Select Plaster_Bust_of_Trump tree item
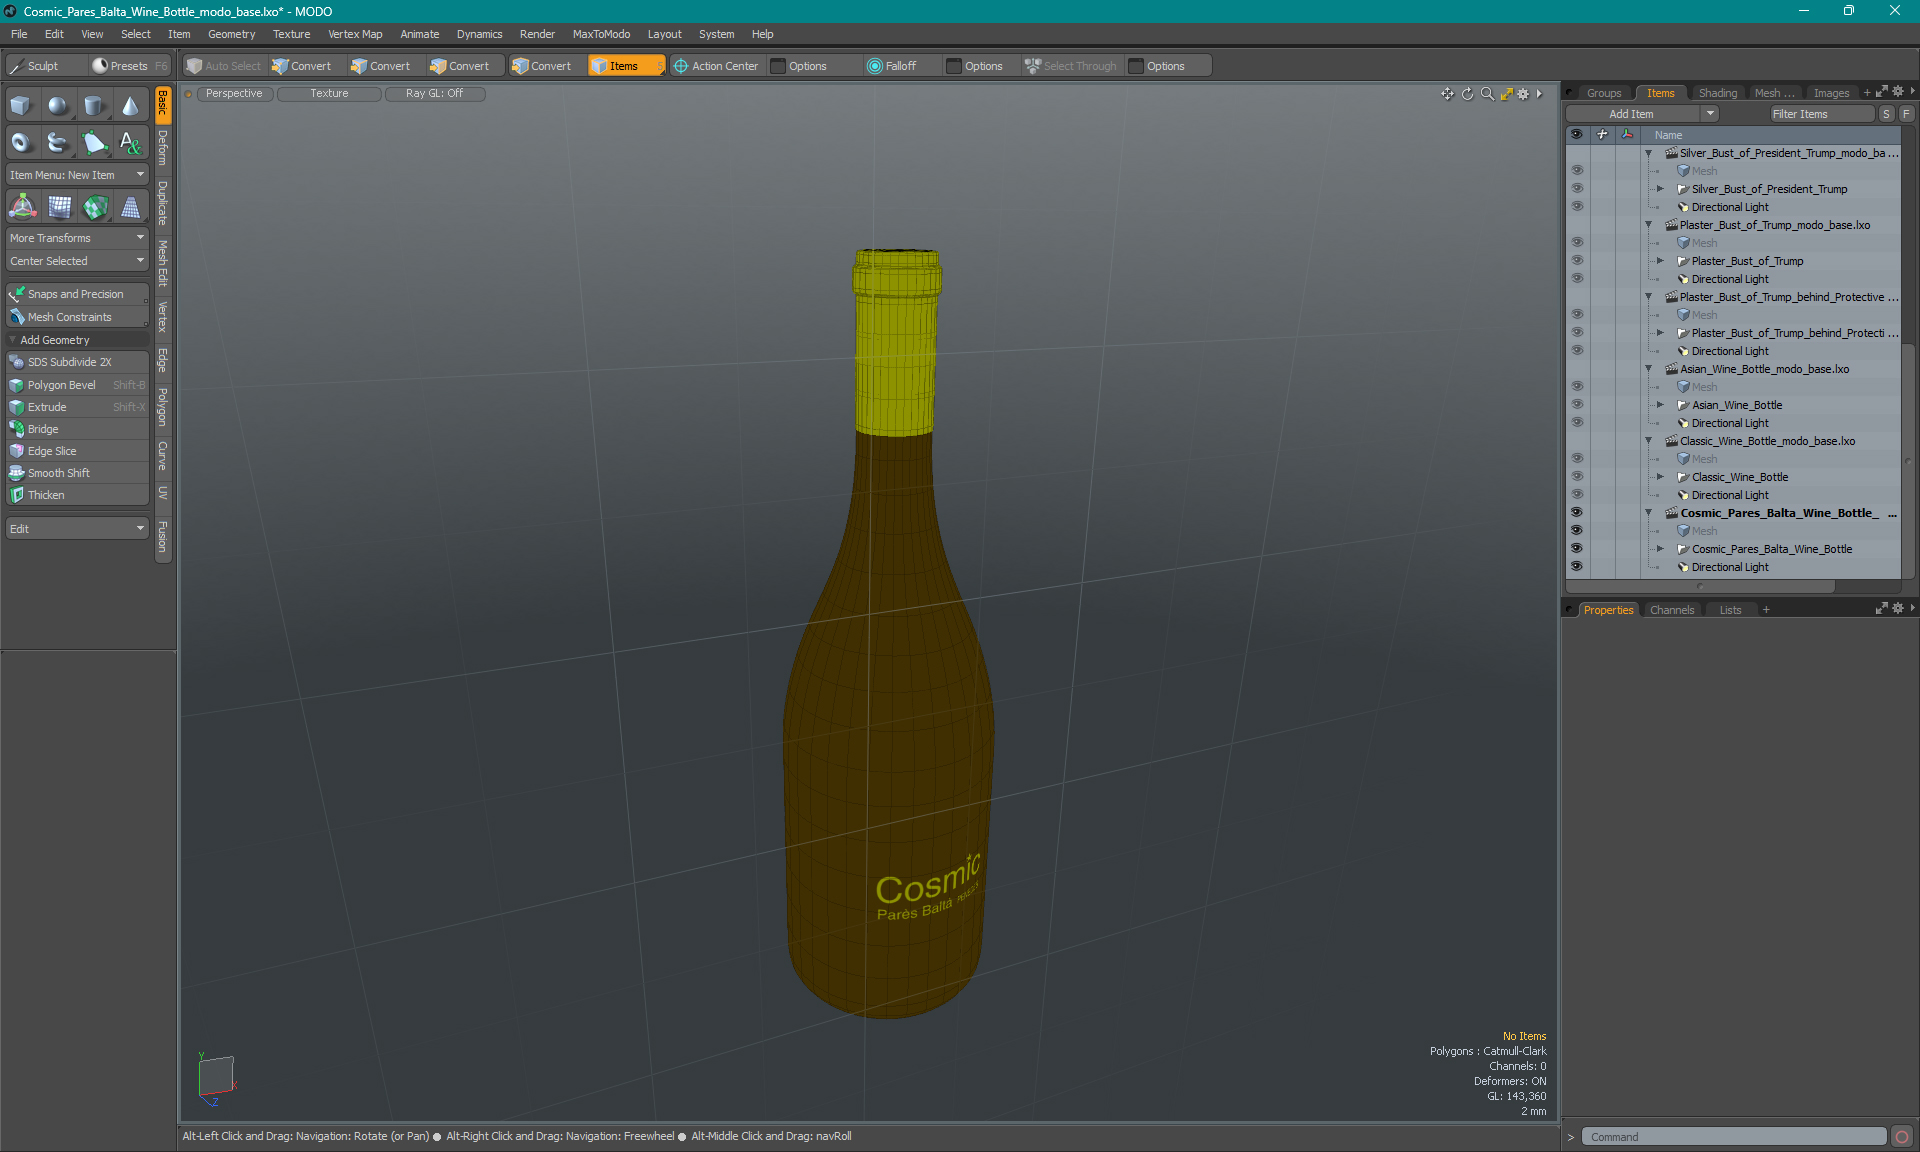The width and height of the screenshot is (1920, 1152). click(x=1747, y=261)
